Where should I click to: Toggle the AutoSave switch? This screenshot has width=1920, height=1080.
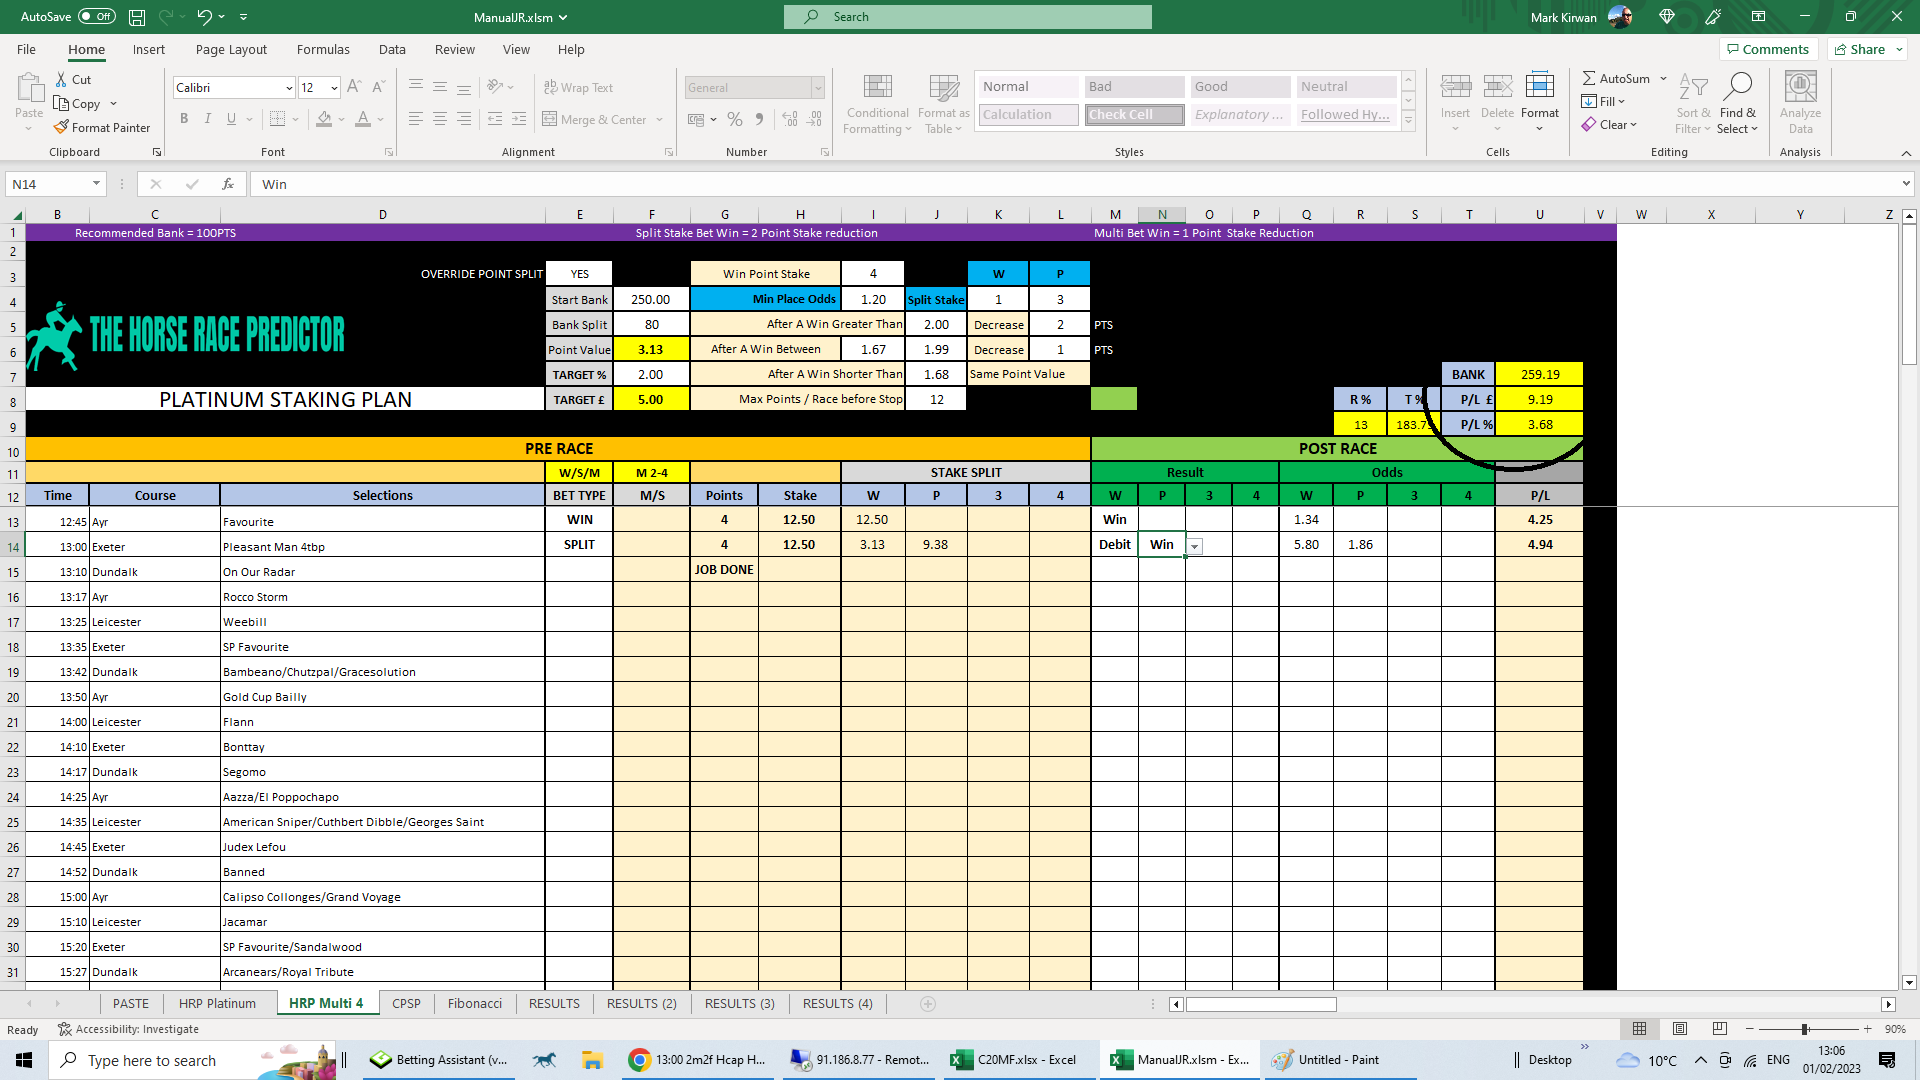click(97, 17)
